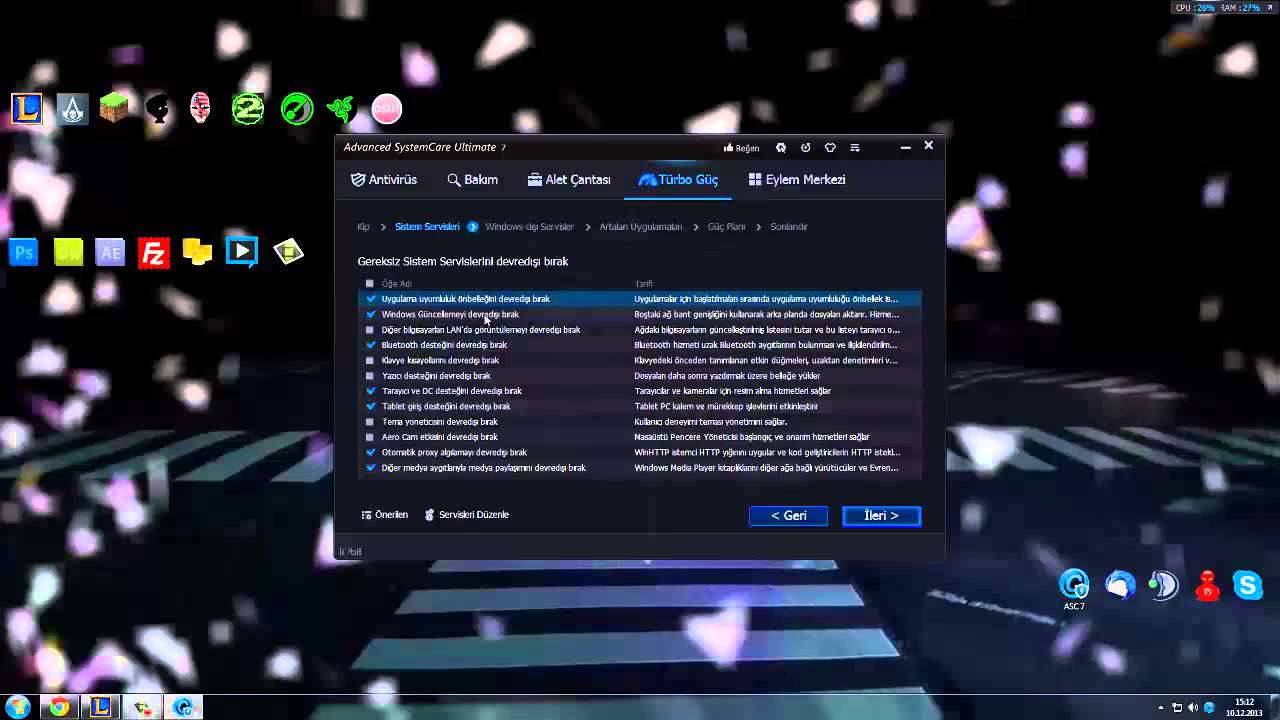Image resolution: width=1280 pixels, height=720 pixels.
Task: Check Diğer bilgisayarları LAN'da görüntülemeyi devredışı bırak
Action: coord(371,330)
